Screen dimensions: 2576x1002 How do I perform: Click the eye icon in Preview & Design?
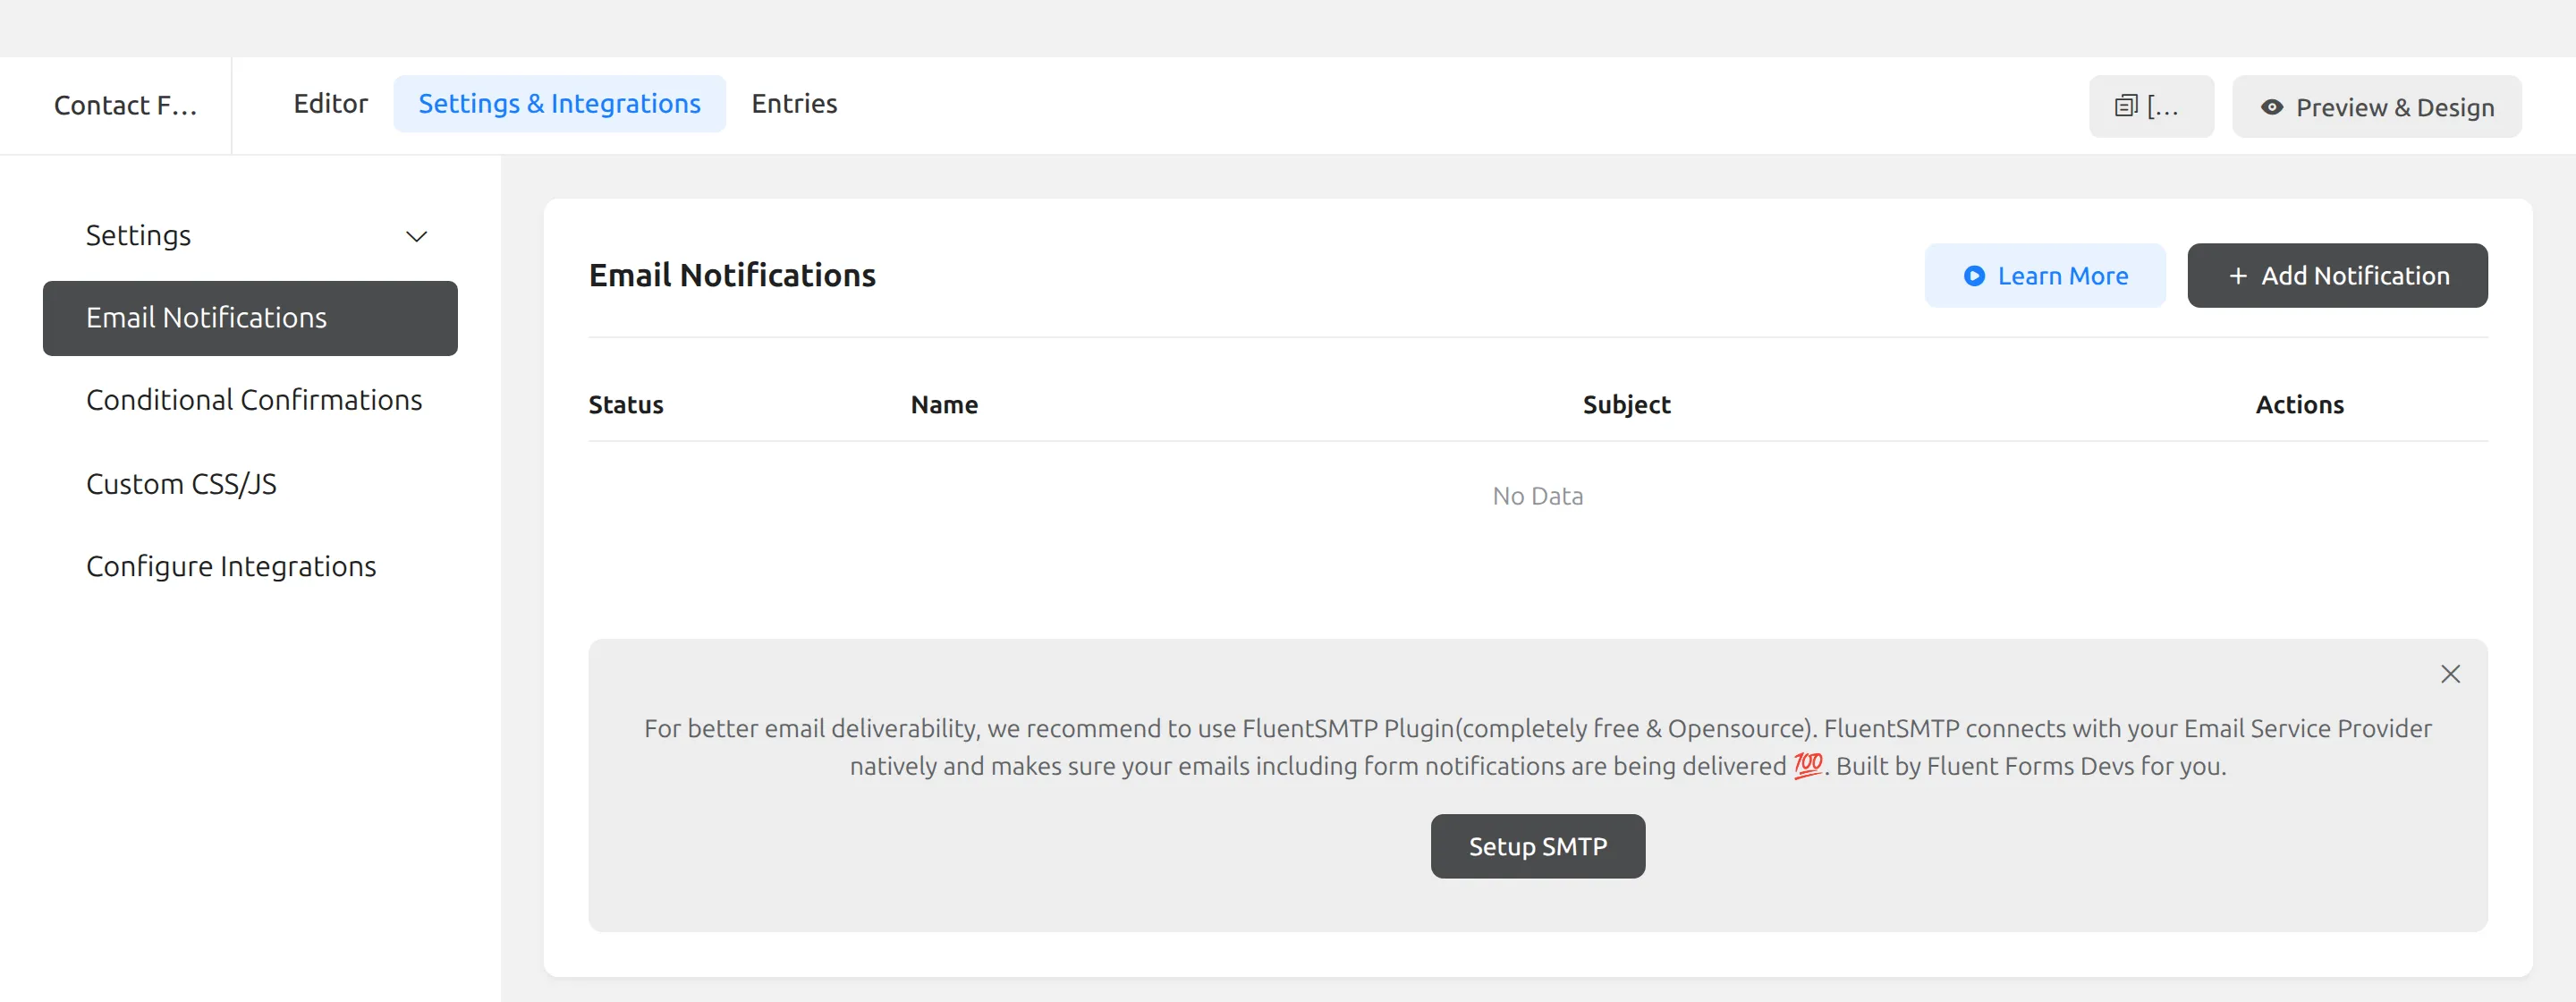(x=2272, y=107)
